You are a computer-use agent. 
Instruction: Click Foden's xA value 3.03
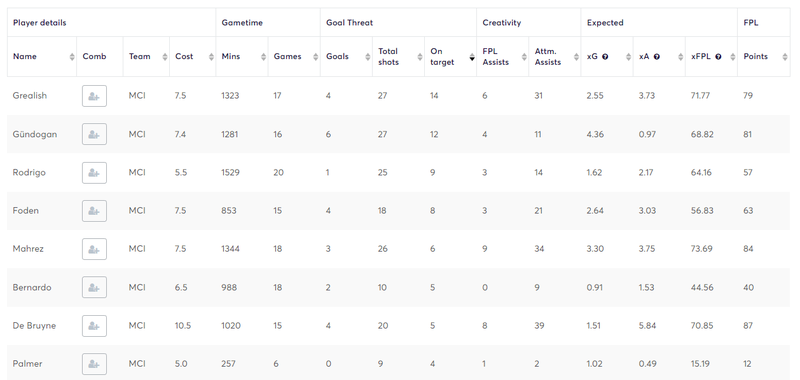(647, 211)
